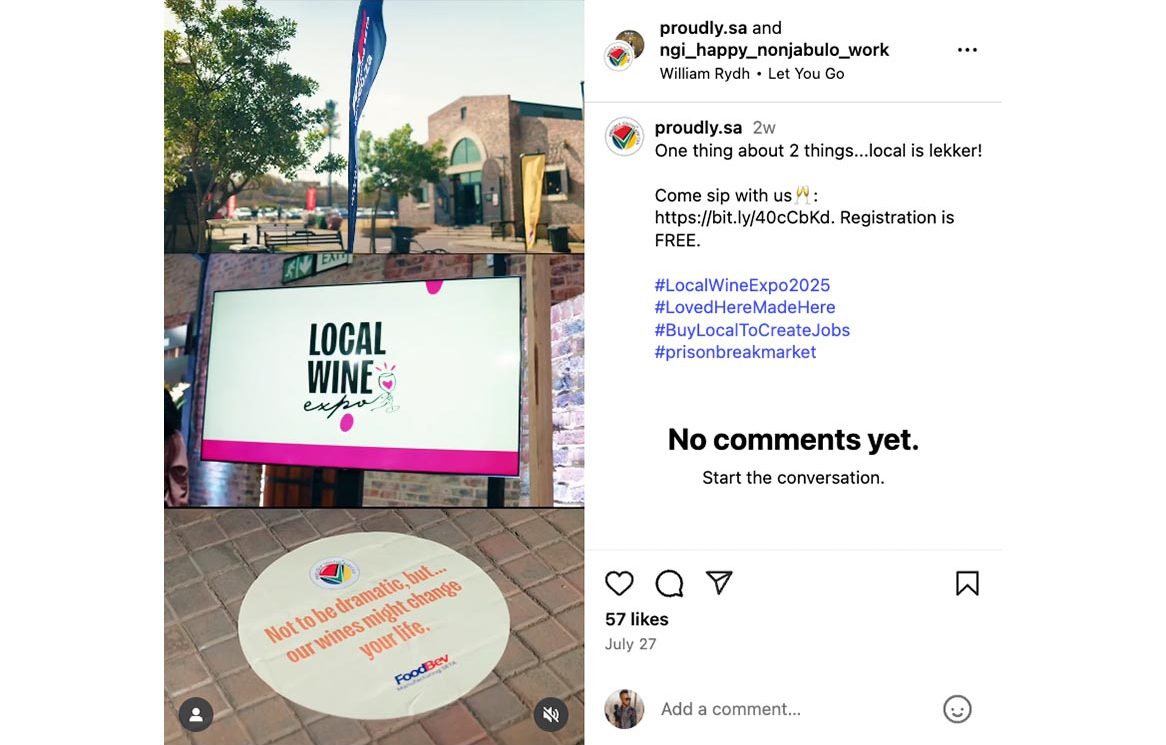Image resolution: width=1166 pixels, height=745 pixels.
Task: Open the ngi_happy_nonjabulo_work profile link
Action: pyautogui.click(x=774, y=50)
